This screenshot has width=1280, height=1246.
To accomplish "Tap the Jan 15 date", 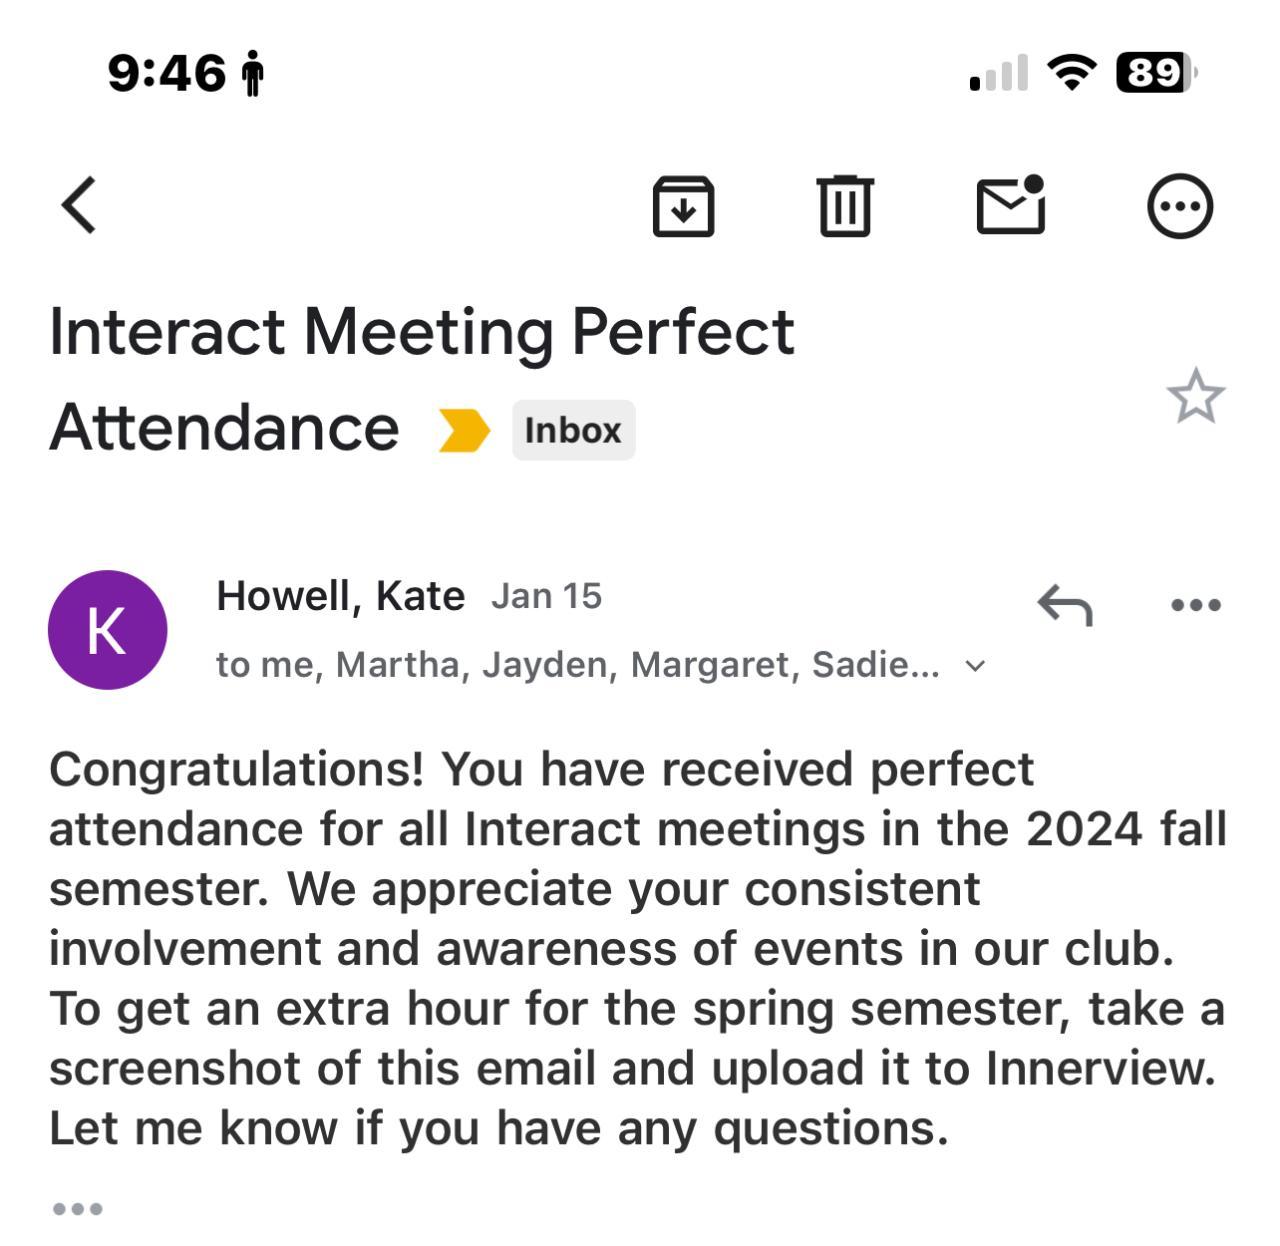I will point(546,596).
